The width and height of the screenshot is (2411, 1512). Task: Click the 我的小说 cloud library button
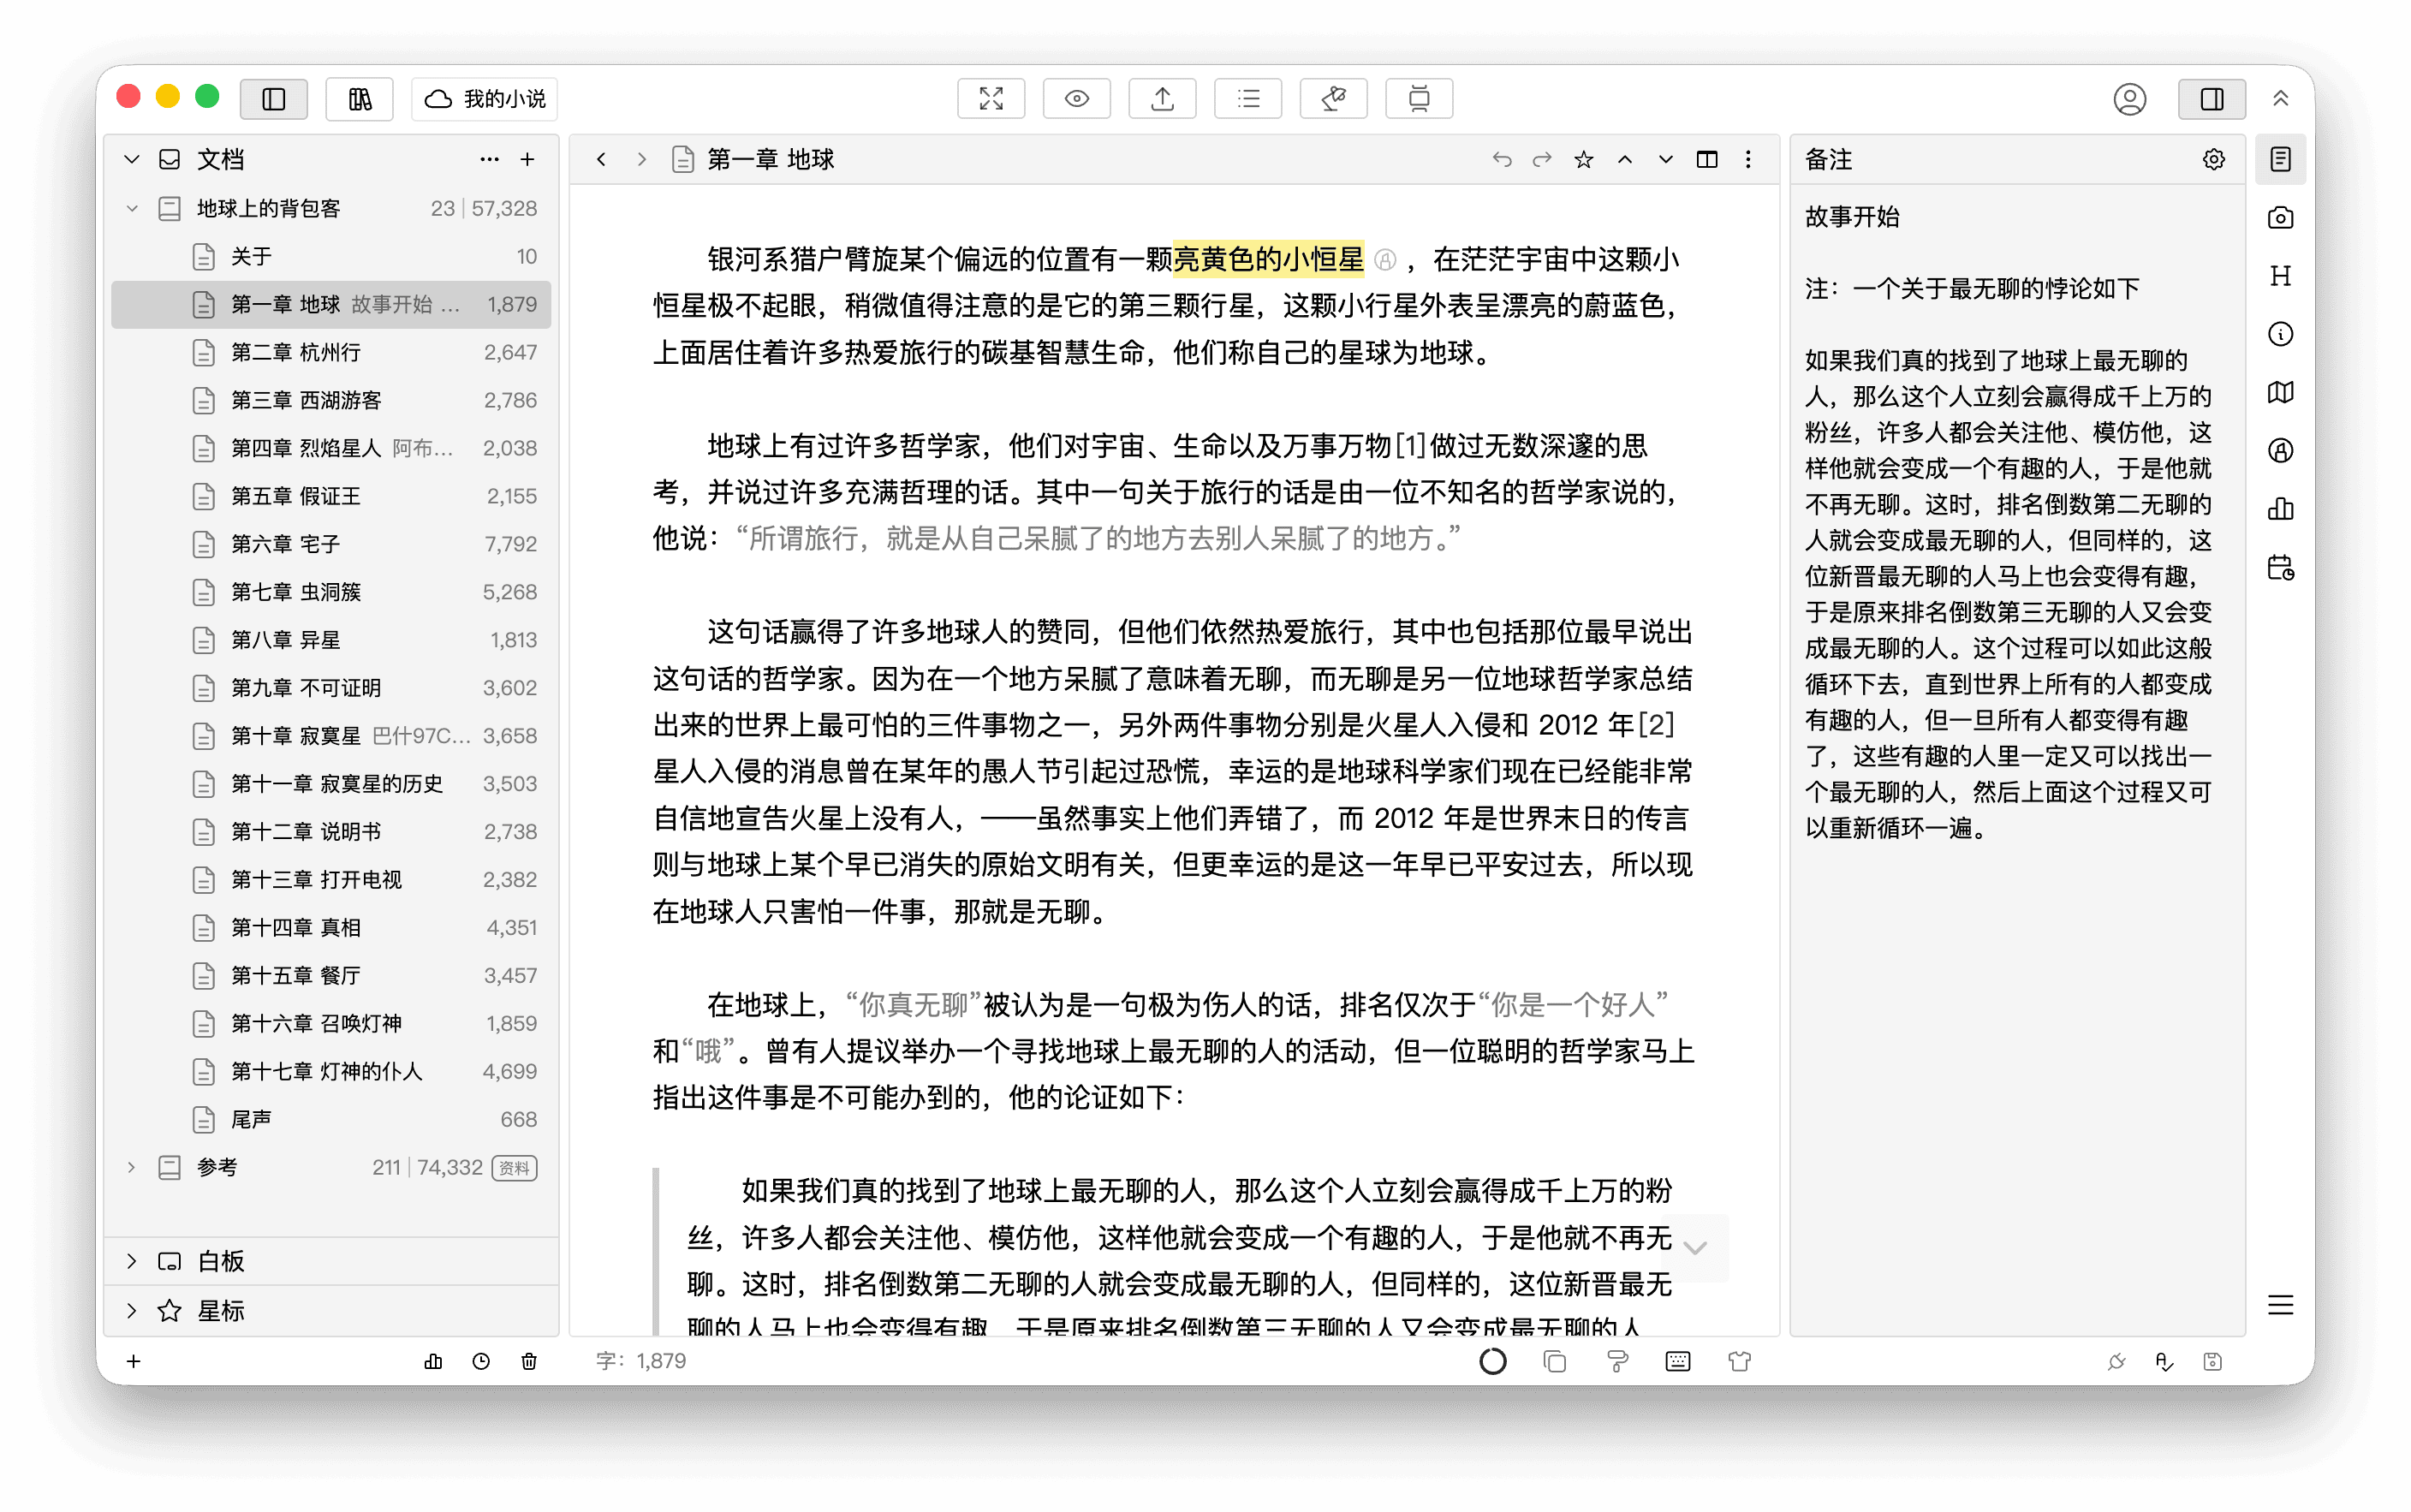[x=485, y=98]
